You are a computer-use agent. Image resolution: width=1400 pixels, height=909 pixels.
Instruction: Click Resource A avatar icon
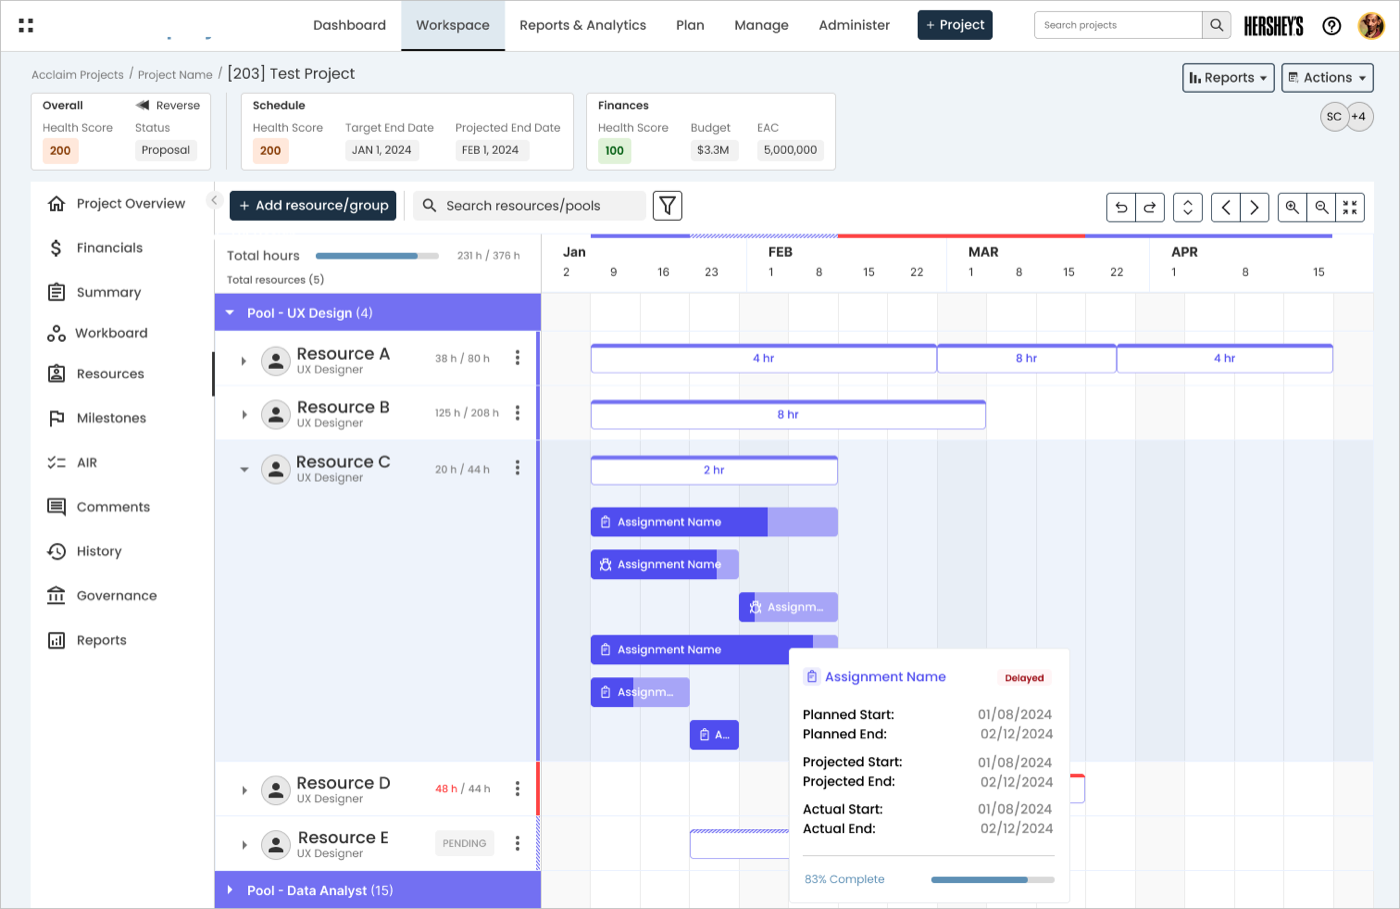point(276,360)
